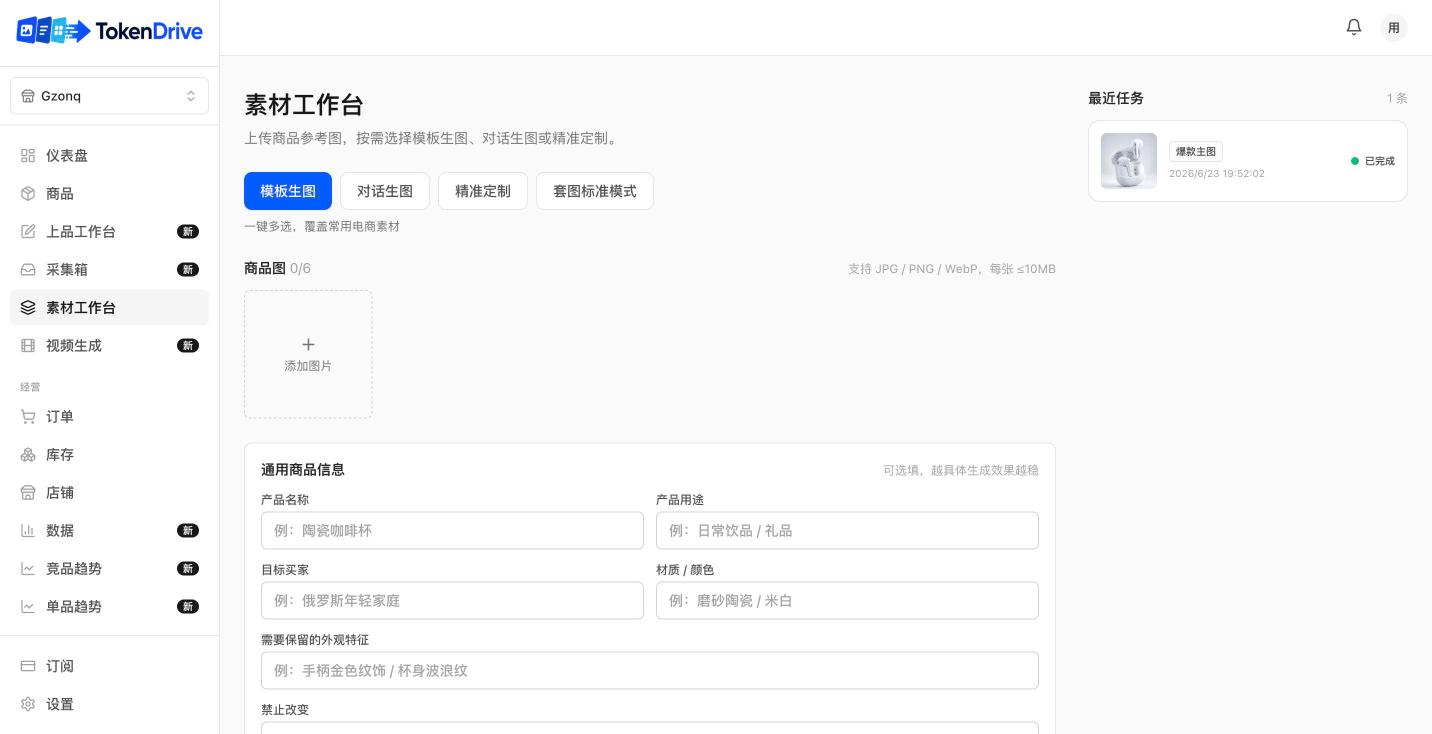Open 订阅 sidebar entry
Viewport: 1432px width, 734px height.
(x=109, y=666)
